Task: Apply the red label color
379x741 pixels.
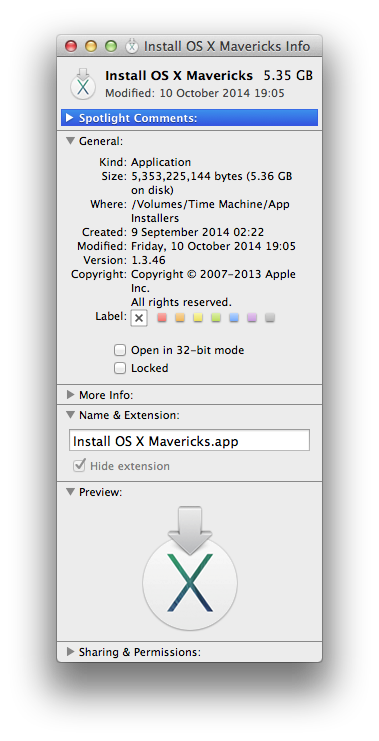Action: [162, 317]
